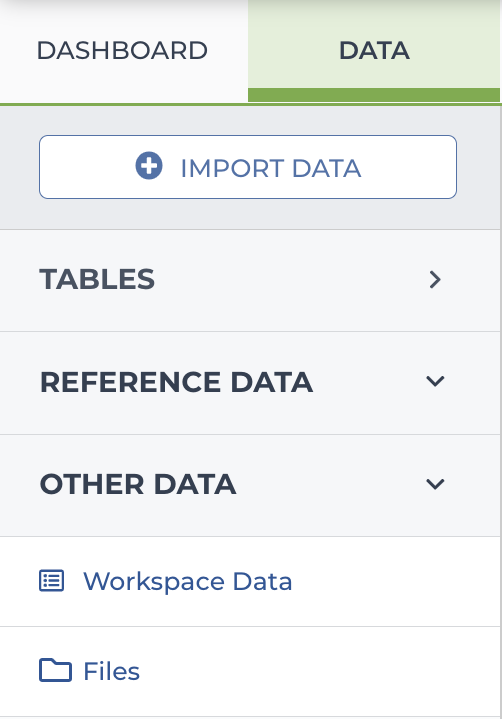This screenshot has height=719, width=502.
Task: Open the Workspace Data link
Action: point(188,581)
